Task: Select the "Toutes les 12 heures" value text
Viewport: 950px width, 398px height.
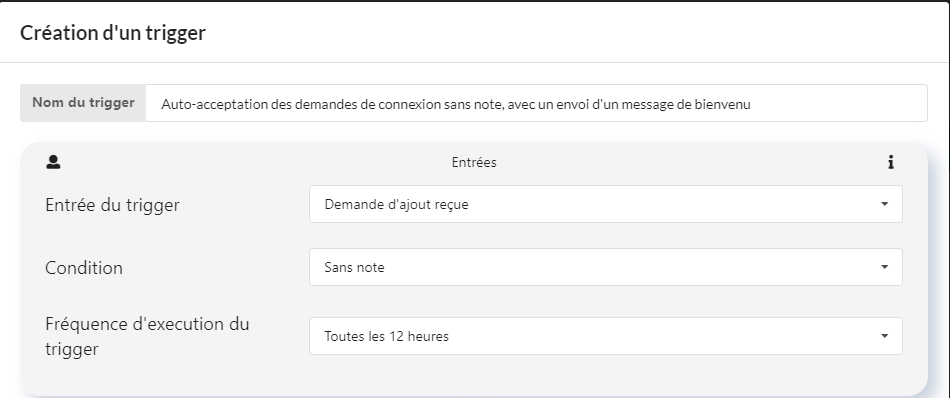Action: coord(387,336)
